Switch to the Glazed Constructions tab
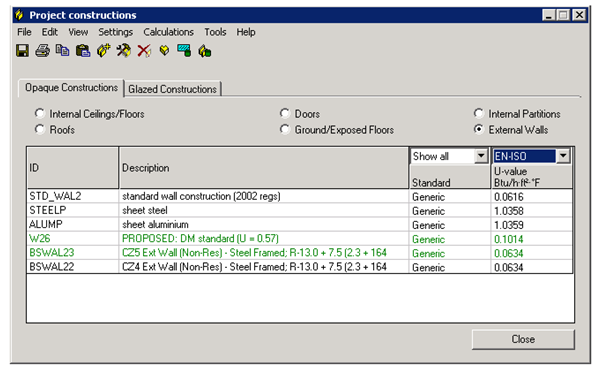Viewport: 601px width, 374px height. [172, 89]
